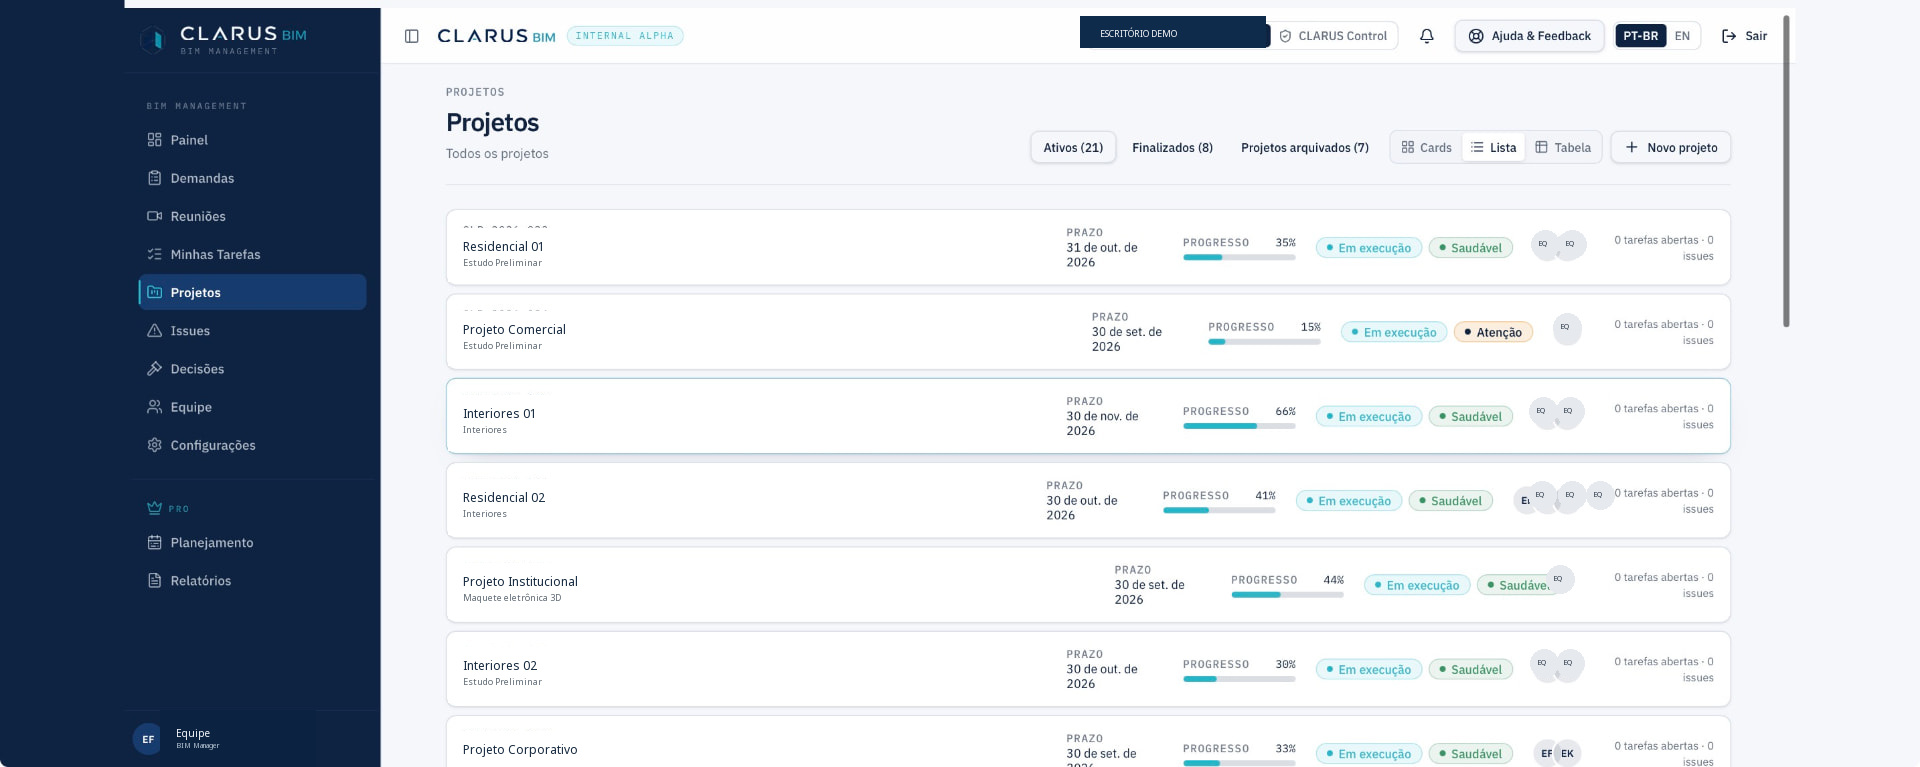
Task: Click the Interiores 01 progress bar
Action: click(1239, 426)
